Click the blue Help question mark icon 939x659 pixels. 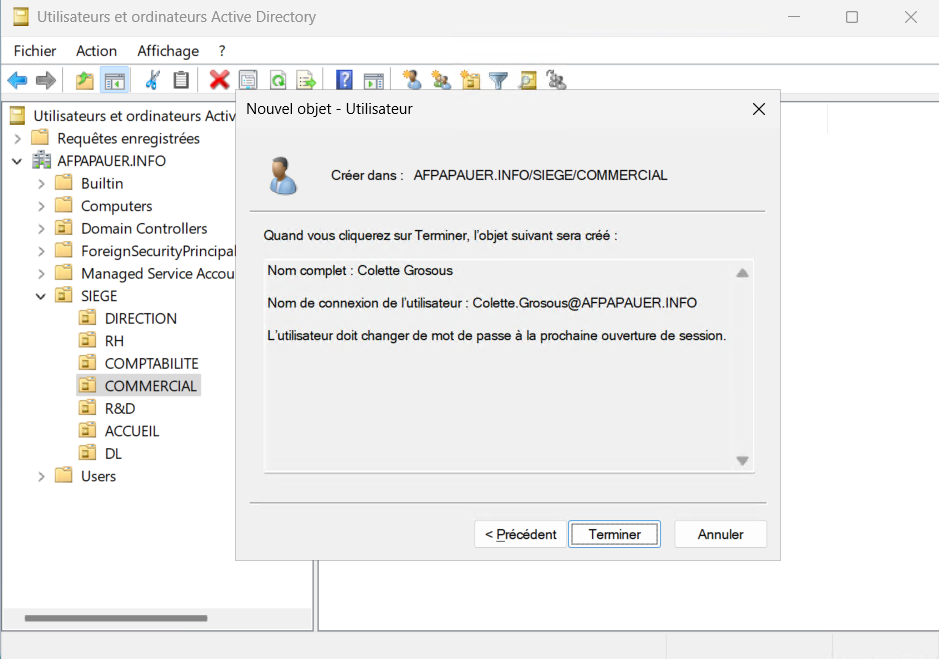[344, 80]
